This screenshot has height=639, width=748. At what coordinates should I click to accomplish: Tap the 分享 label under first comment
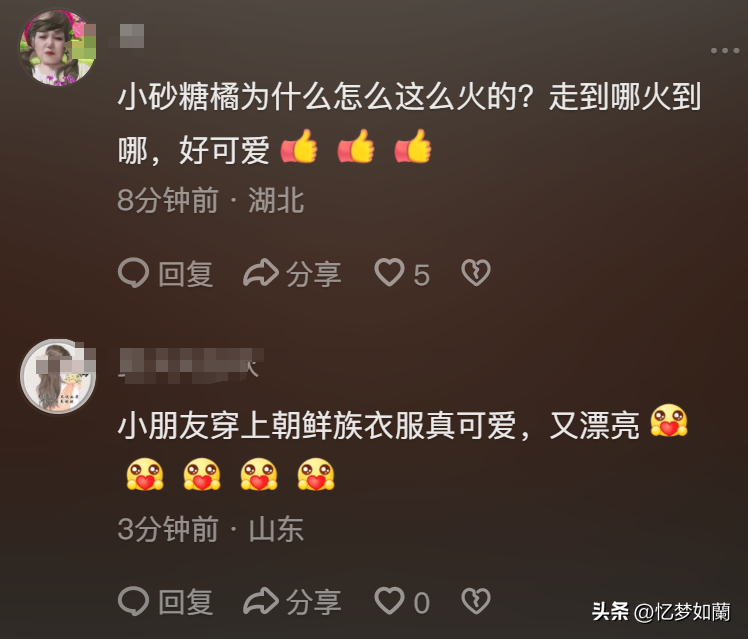click(x=314, y=274)
